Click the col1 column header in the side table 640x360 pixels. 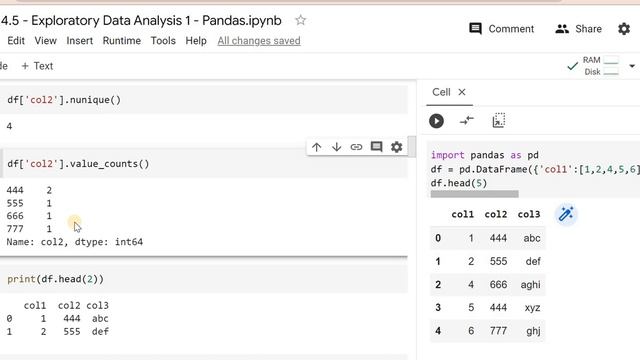[462, 214]
